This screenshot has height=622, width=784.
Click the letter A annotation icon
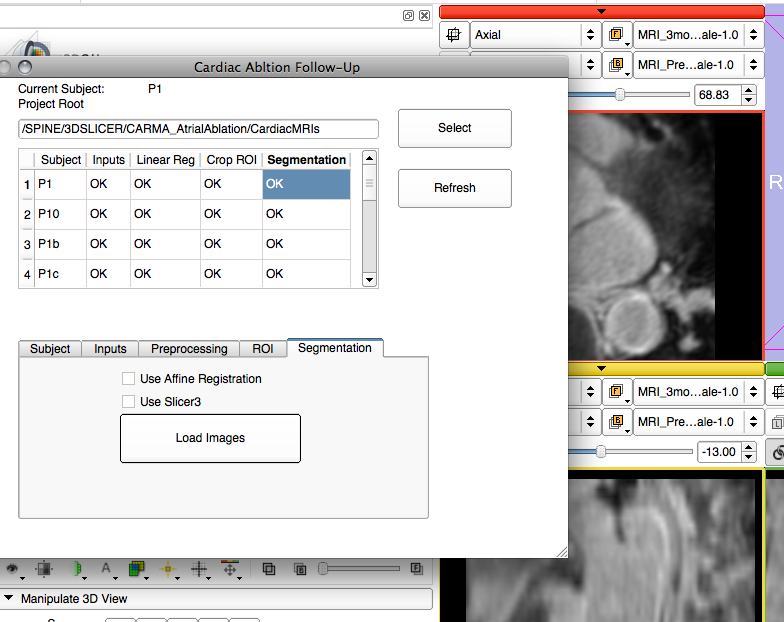[106, 569]
